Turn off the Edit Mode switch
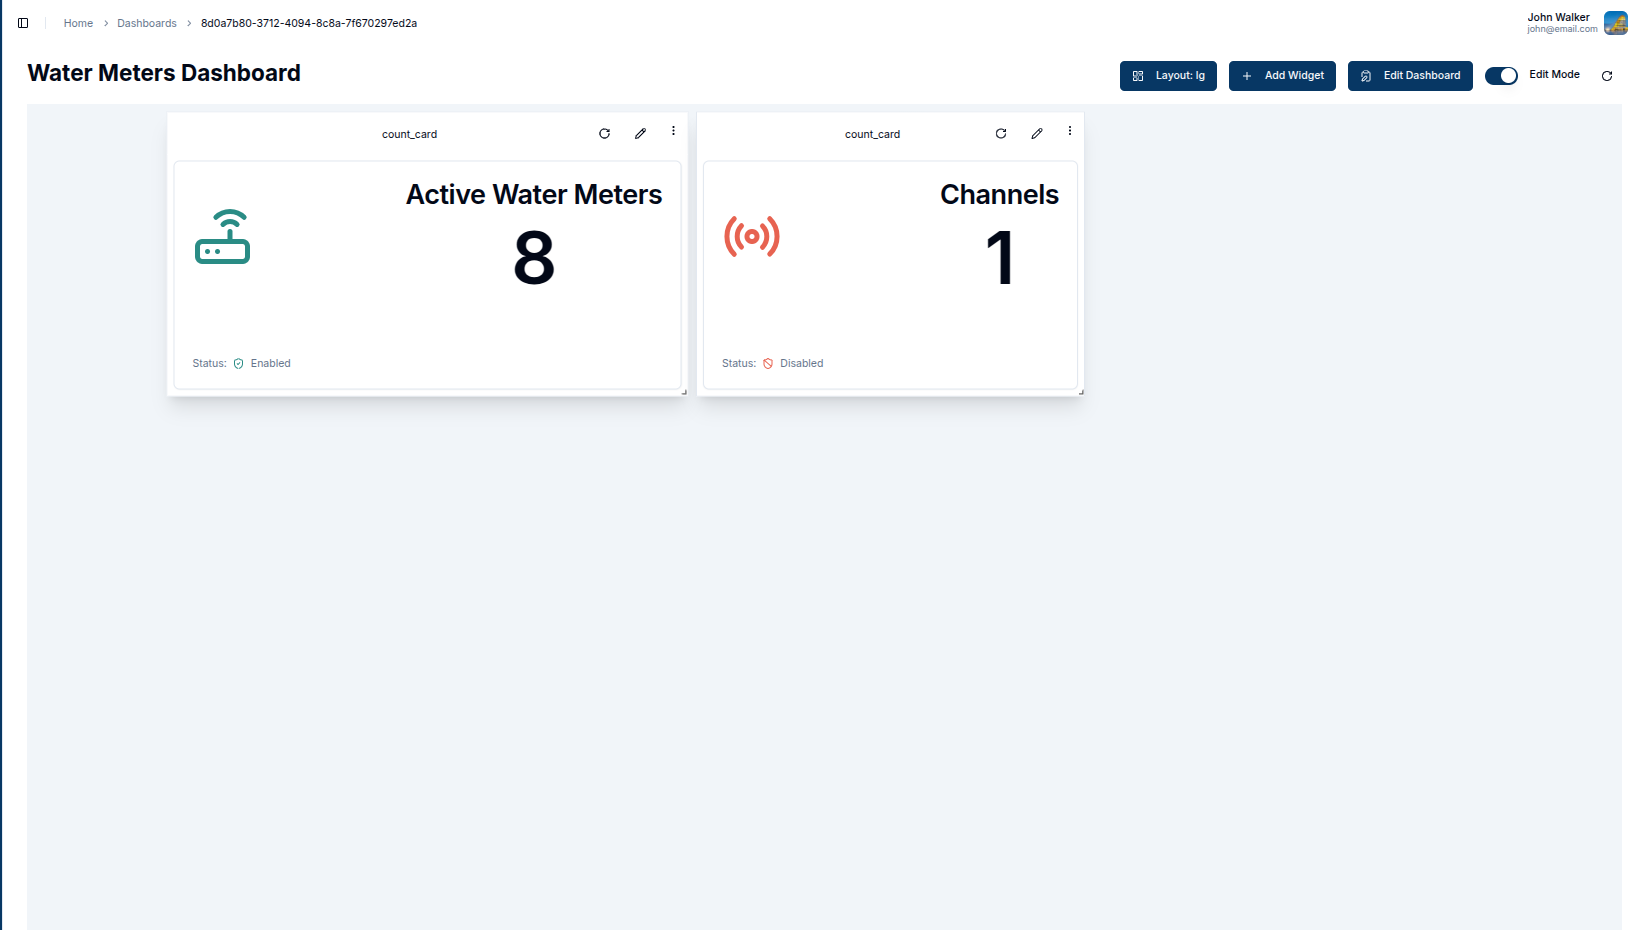Image resolution: width=1646 pixels, height=930 pixels. pos(1501,76)
